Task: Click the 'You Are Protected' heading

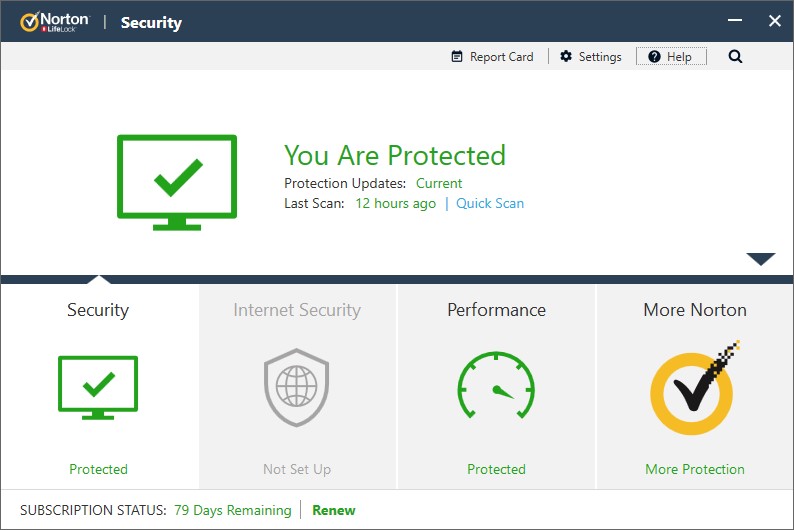Action: tap(394, 155)
